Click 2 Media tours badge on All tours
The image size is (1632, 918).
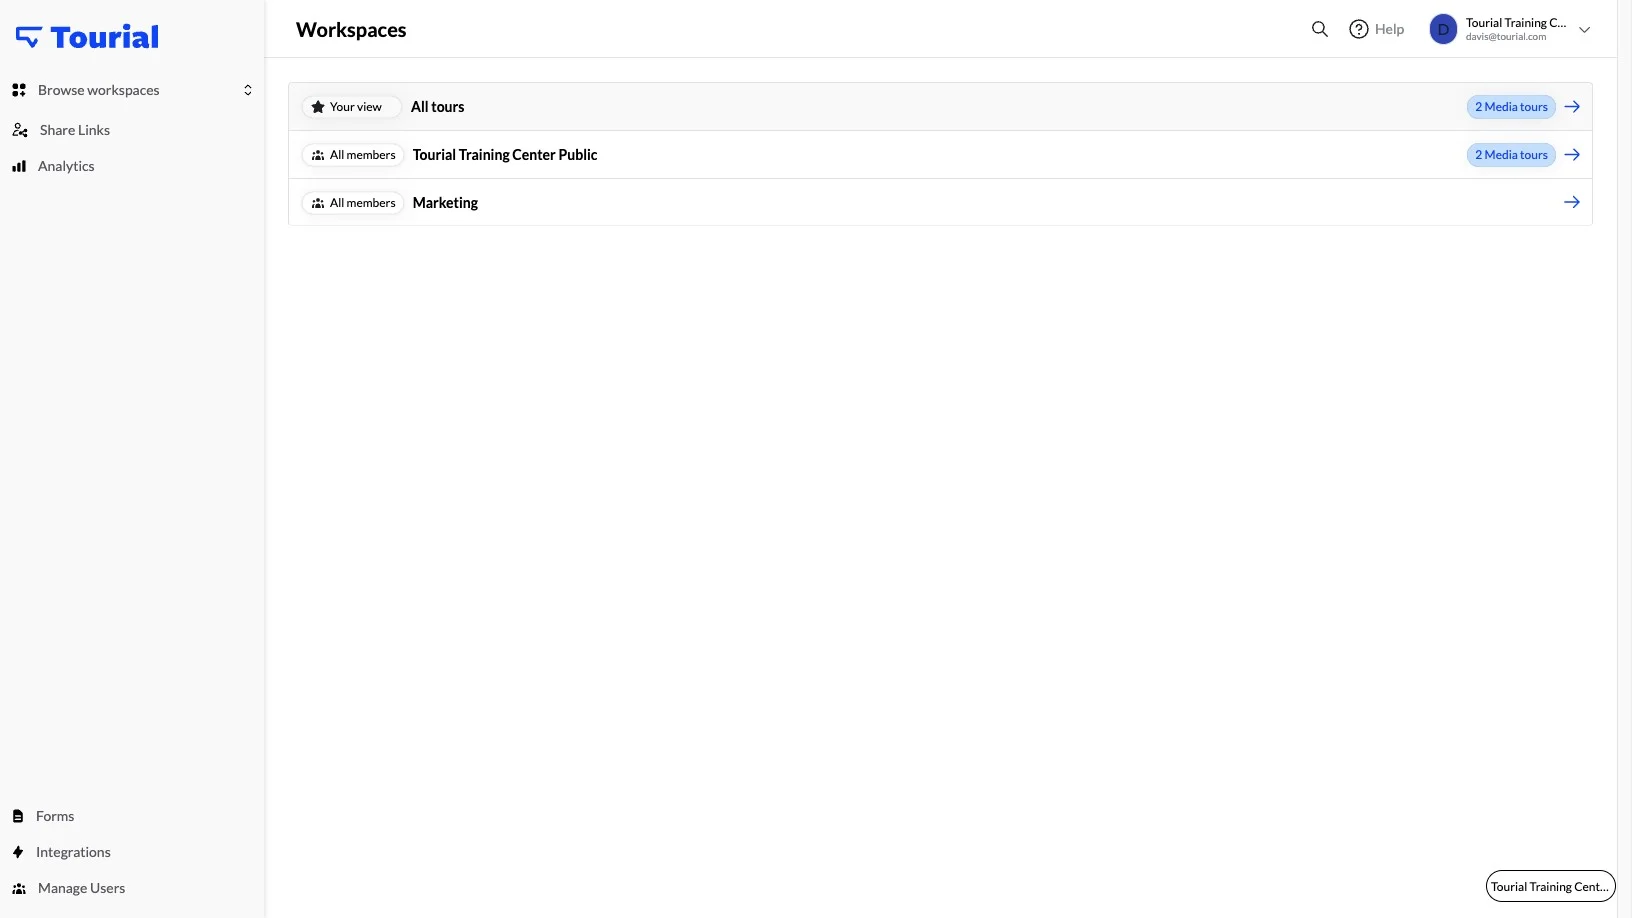tap(1511, 107)
